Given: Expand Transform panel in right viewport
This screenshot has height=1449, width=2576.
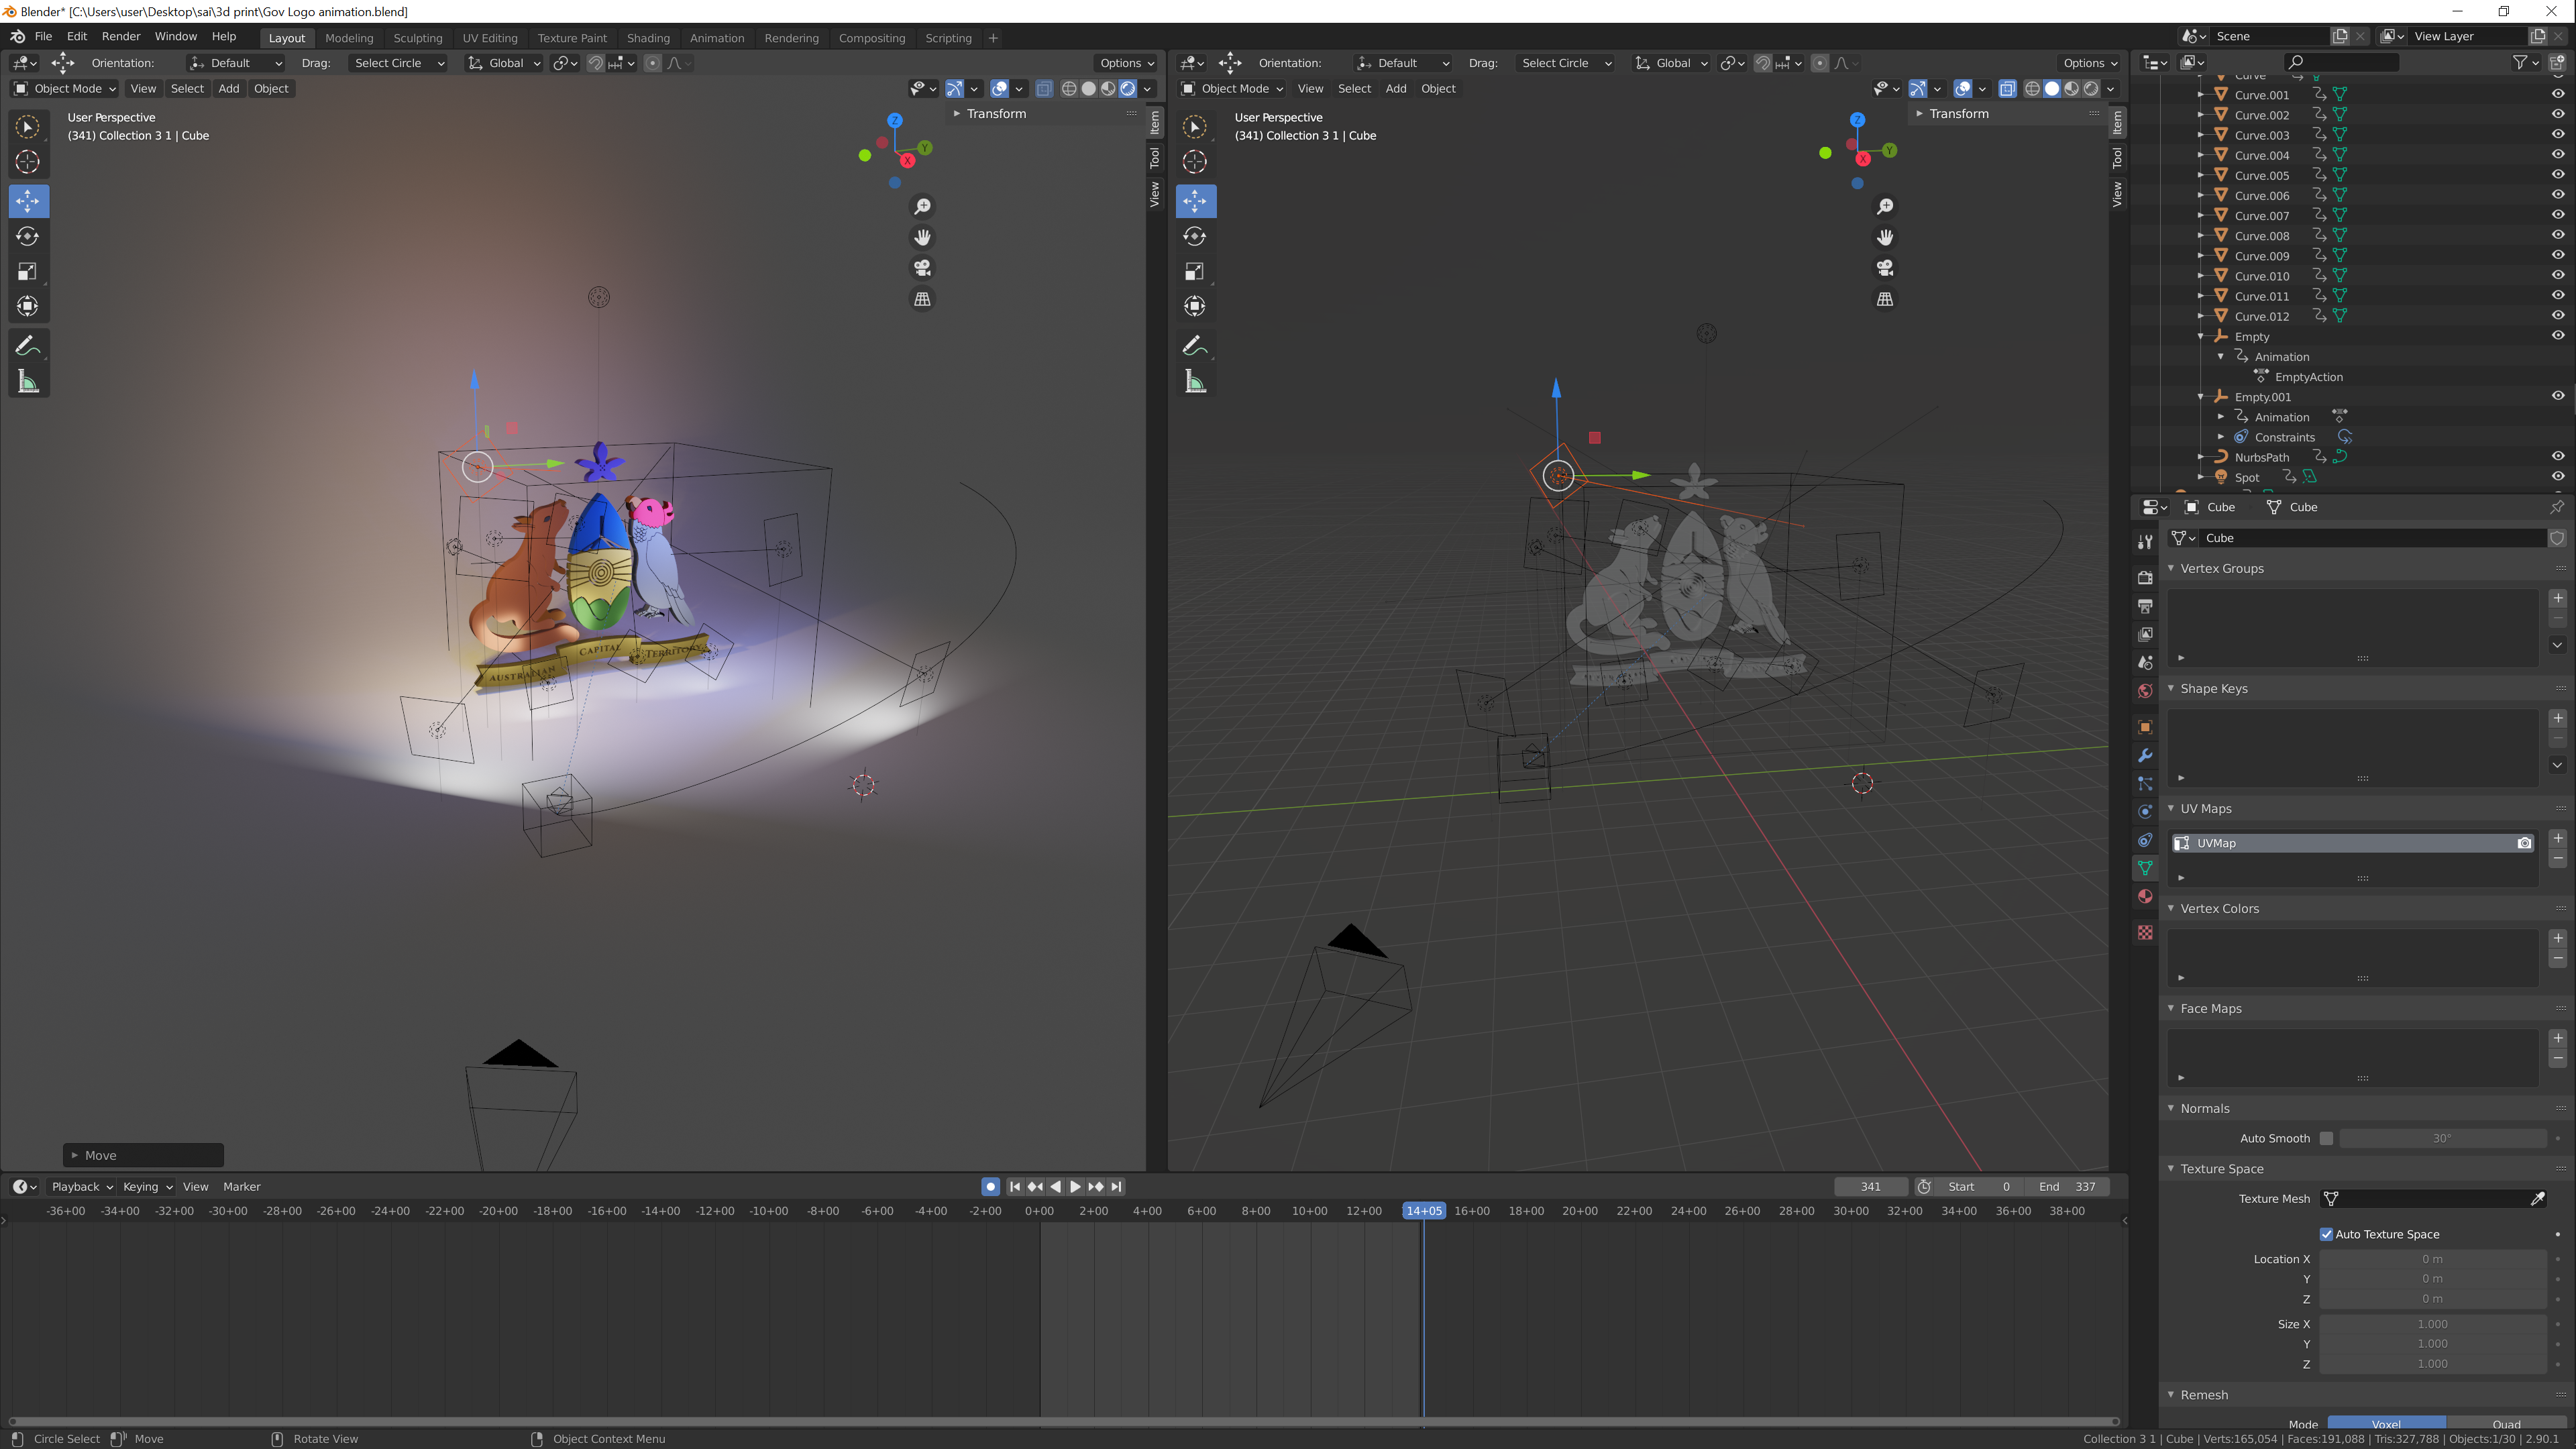Looking at the screenshot, I should pyautogui.click(x=1920, y=114).
